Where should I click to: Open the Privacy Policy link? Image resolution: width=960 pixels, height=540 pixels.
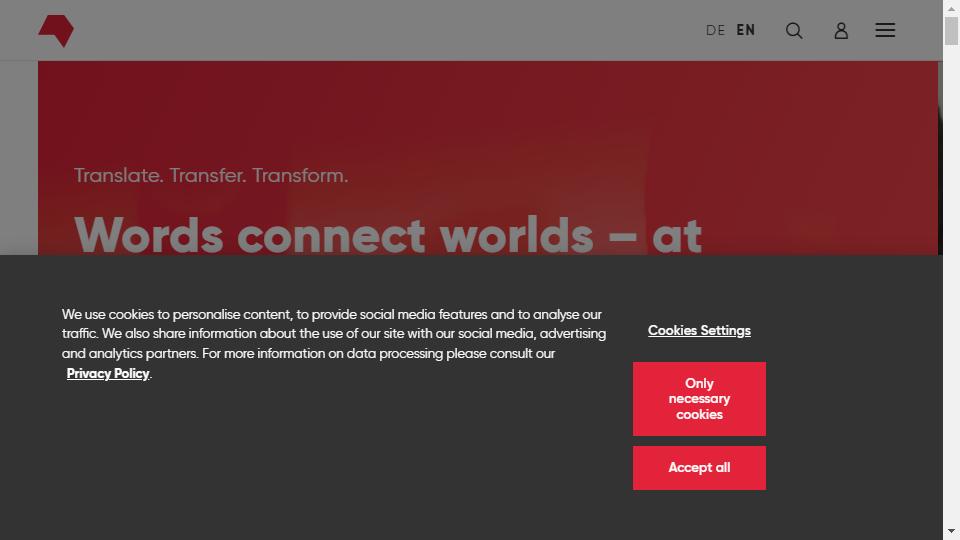tap(108, 373)
